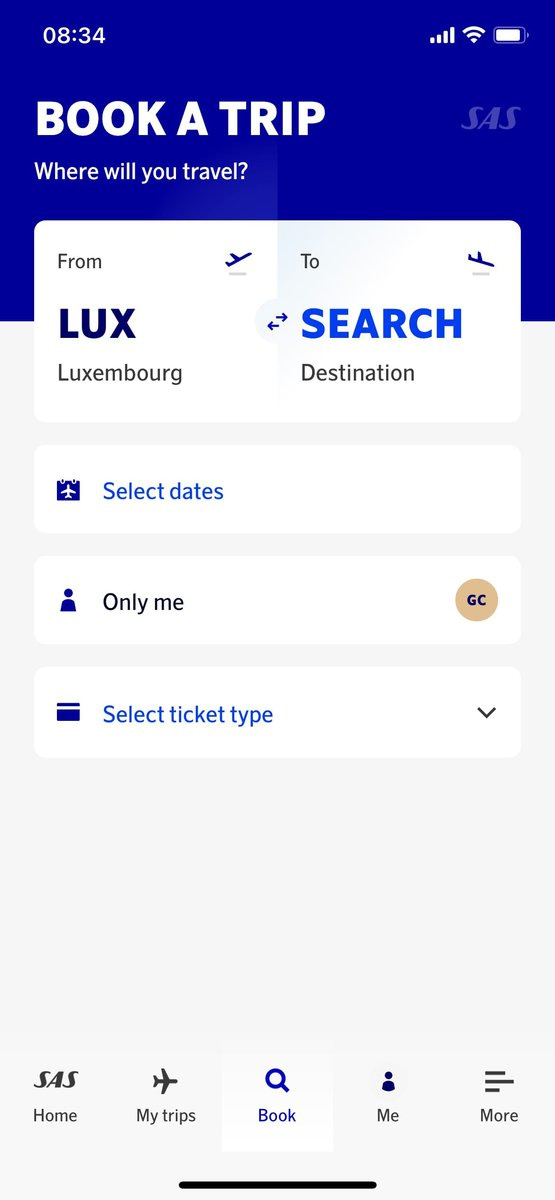This screenshot has height=1200, width=555.
Task: Open the My trips tab
Action: [x=166, y=1096]
